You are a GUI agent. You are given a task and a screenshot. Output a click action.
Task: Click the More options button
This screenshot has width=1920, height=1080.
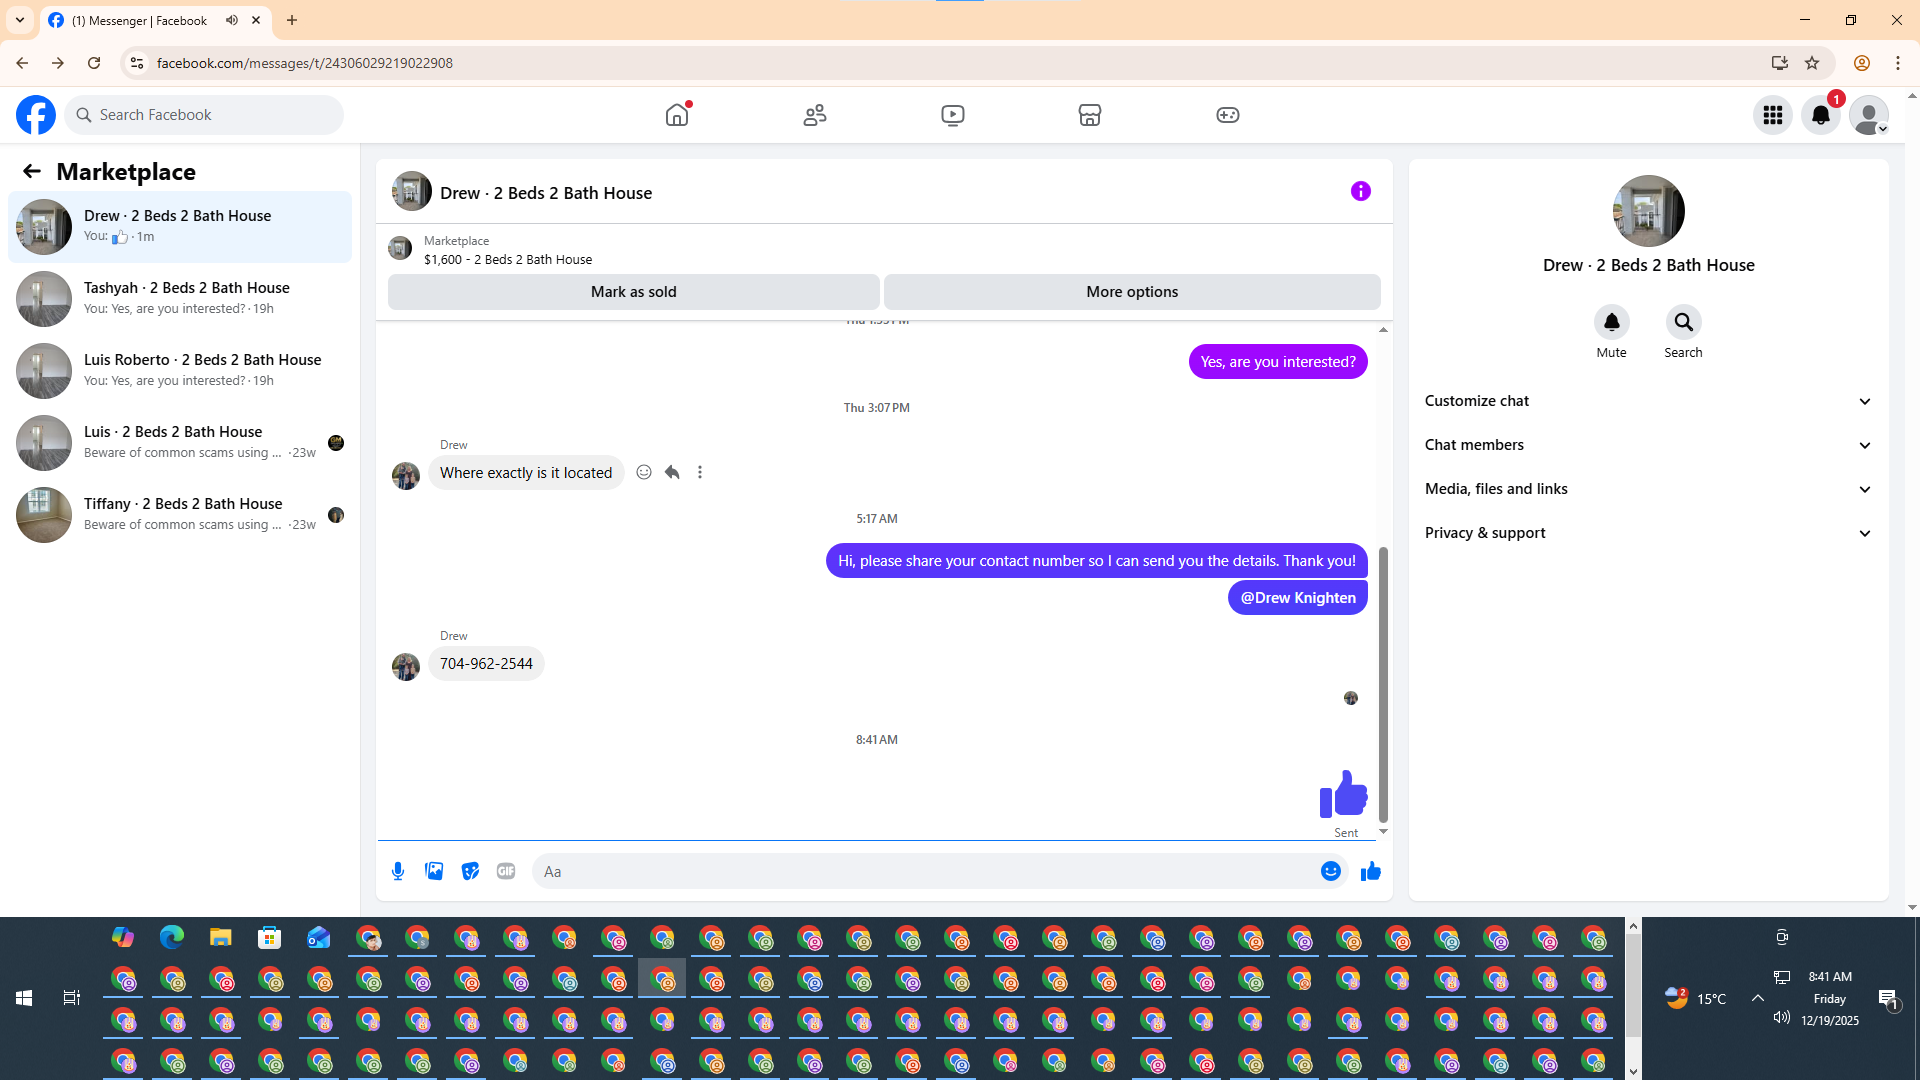coord(1131,292)
